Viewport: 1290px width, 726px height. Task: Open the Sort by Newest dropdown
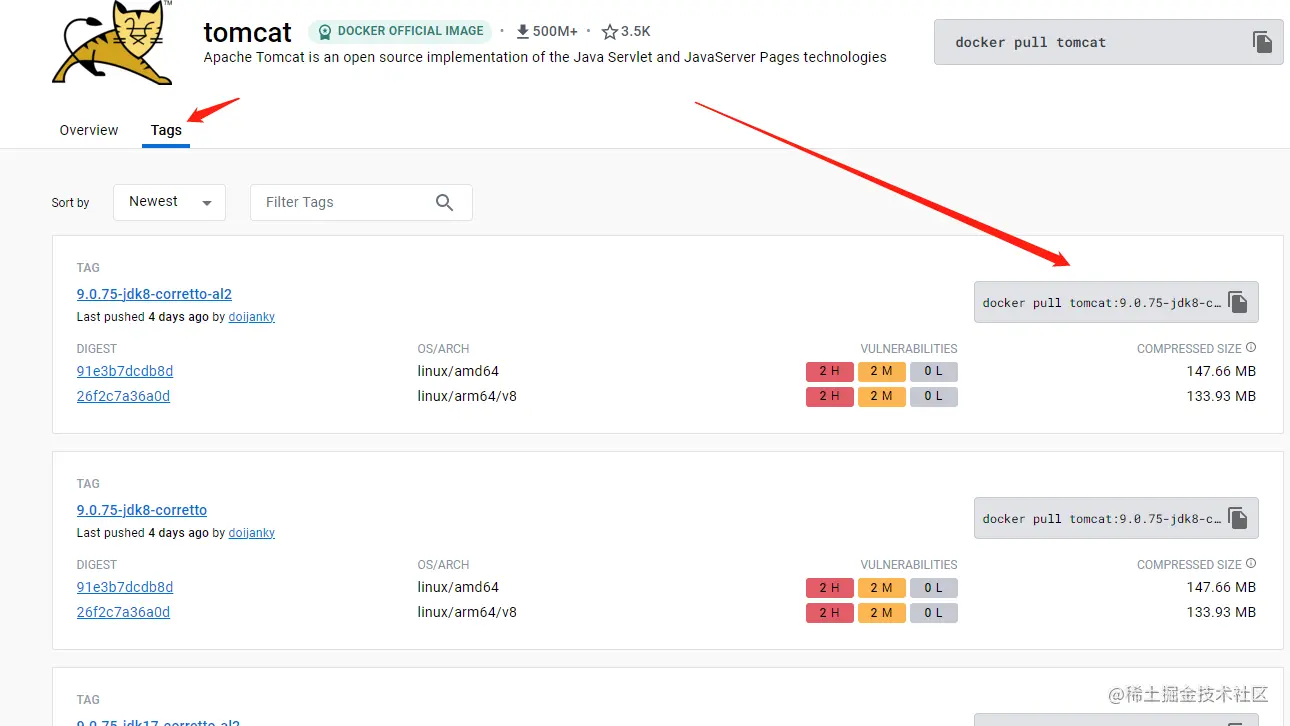coord(169,202)
